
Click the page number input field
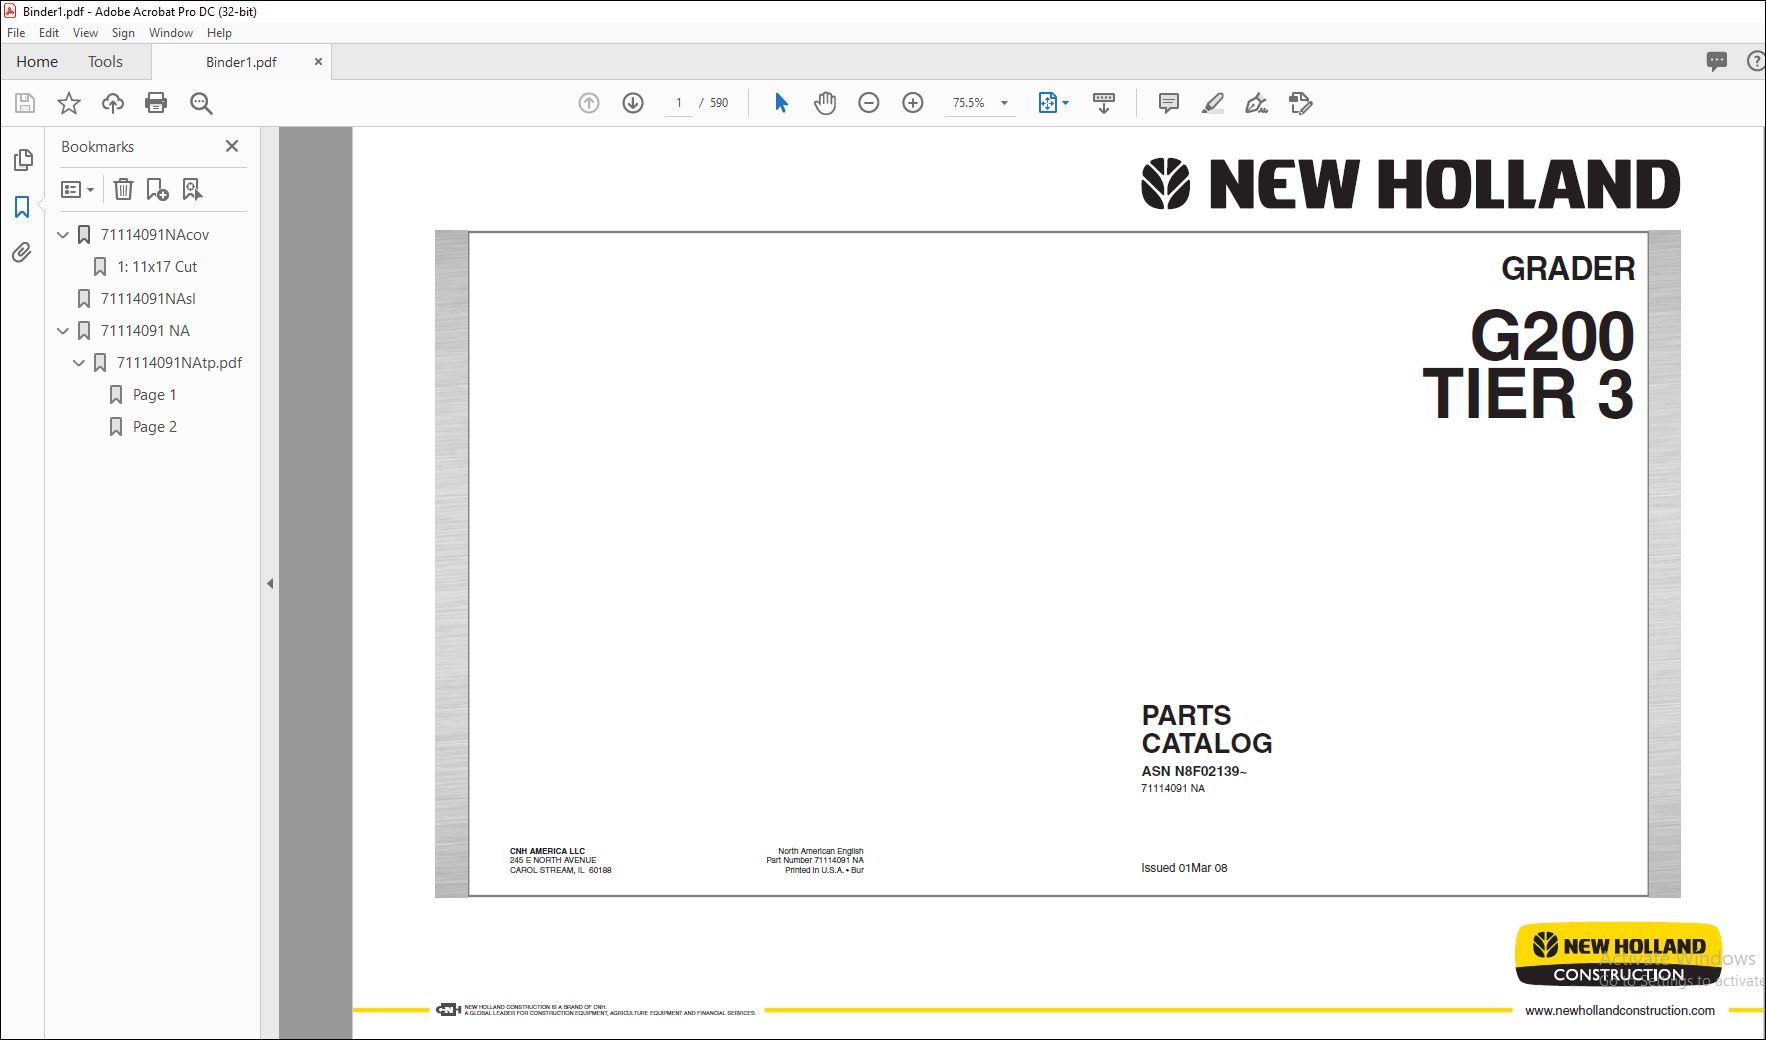678,103
